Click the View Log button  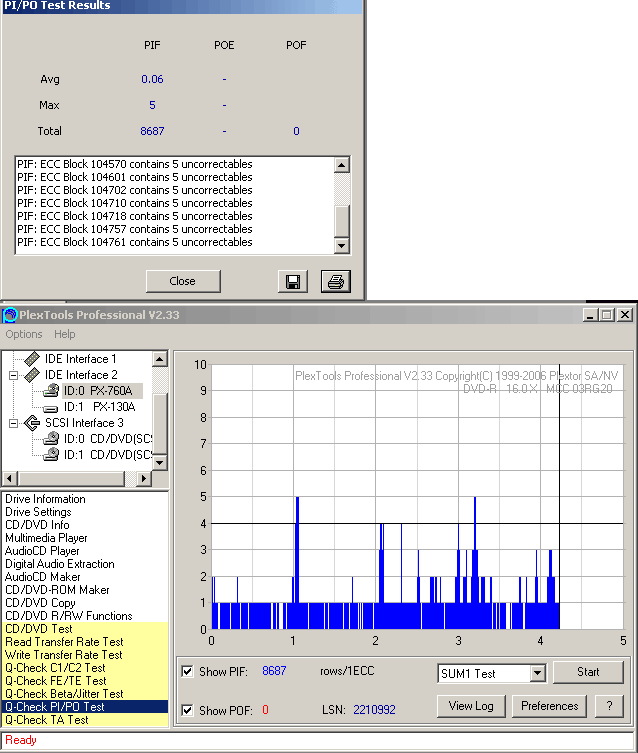coord(471,706)
